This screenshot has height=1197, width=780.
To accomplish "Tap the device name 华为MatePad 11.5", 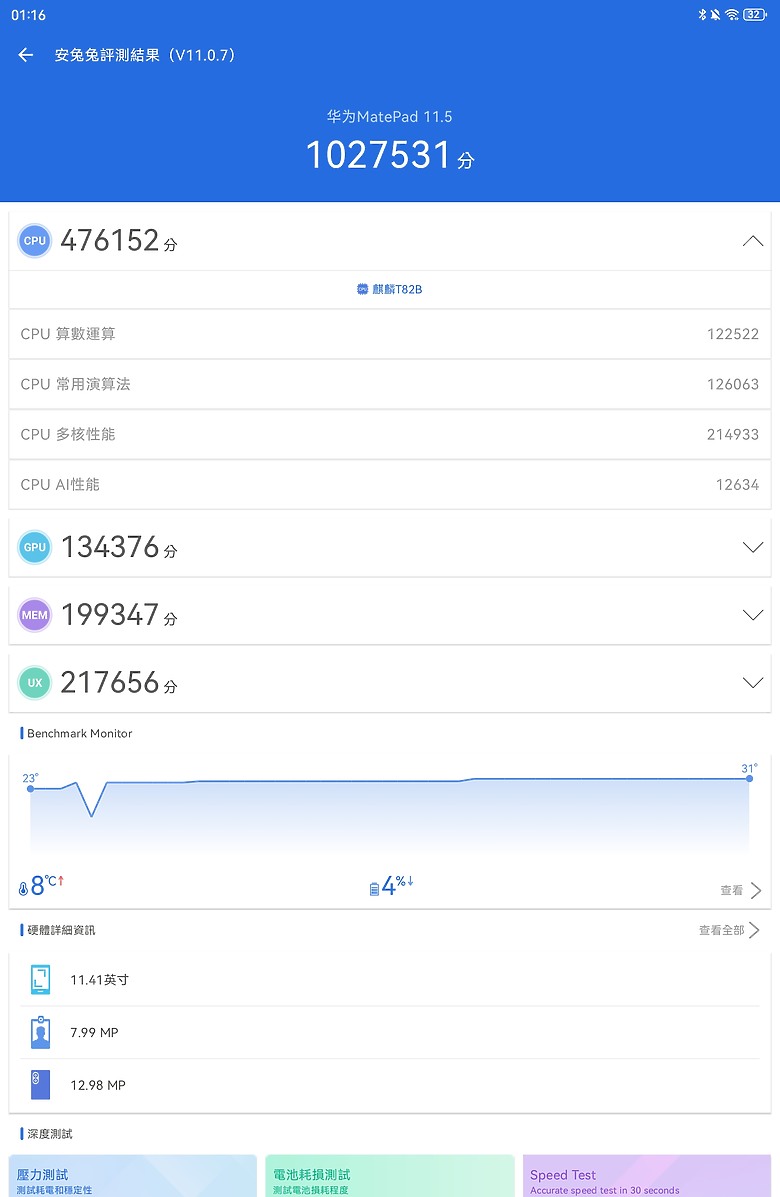I will (x=389, y=117).
